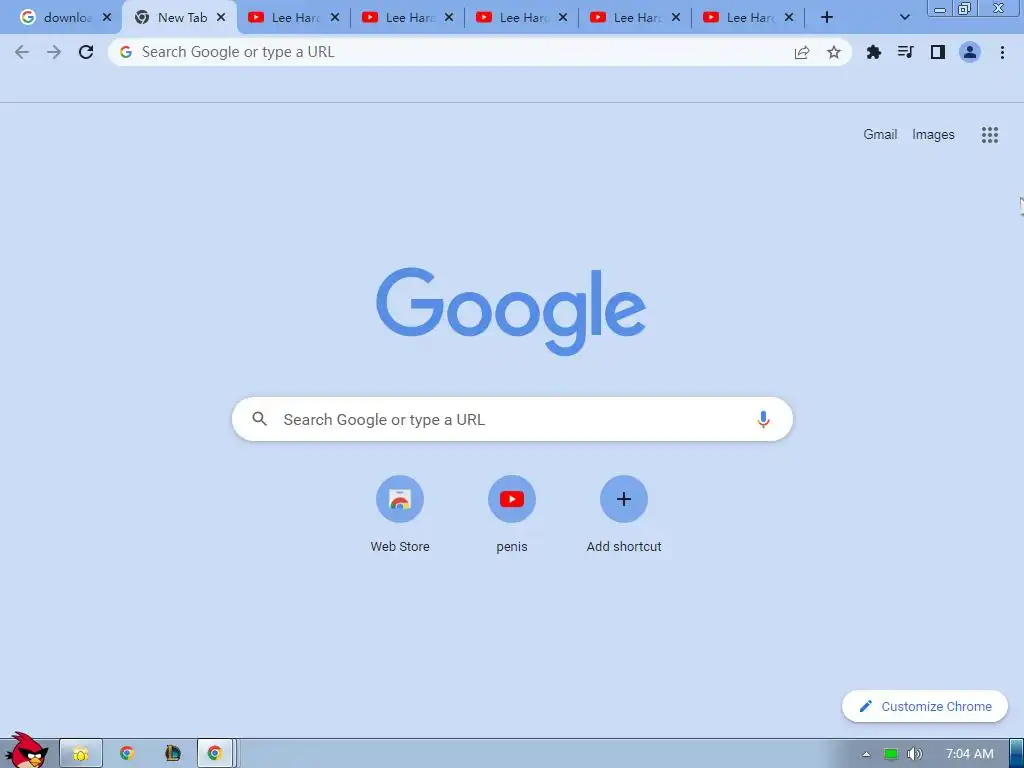This screenshot has width=1024, height=768.
Task: Open Customize Chrome
Action: click(x=925, y=707)
